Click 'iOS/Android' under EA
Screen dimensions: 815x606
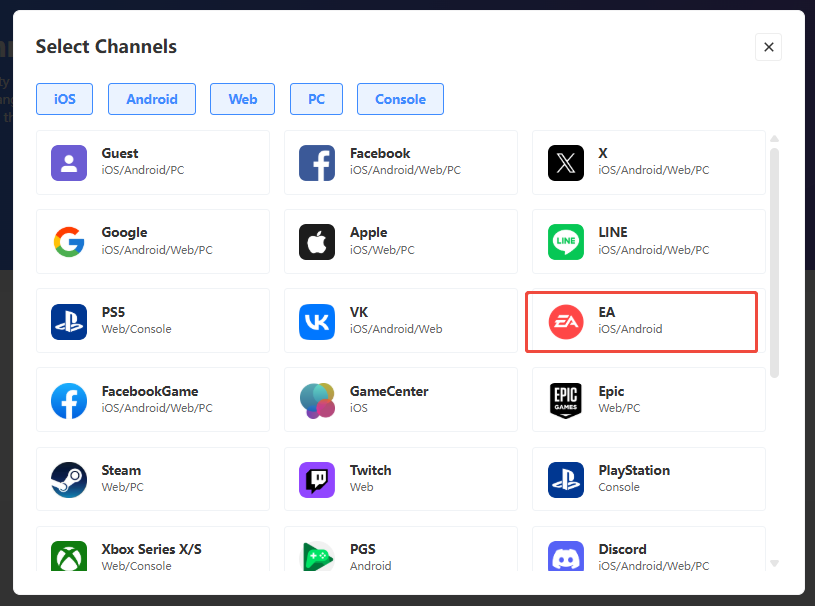(x=630, y=329)
